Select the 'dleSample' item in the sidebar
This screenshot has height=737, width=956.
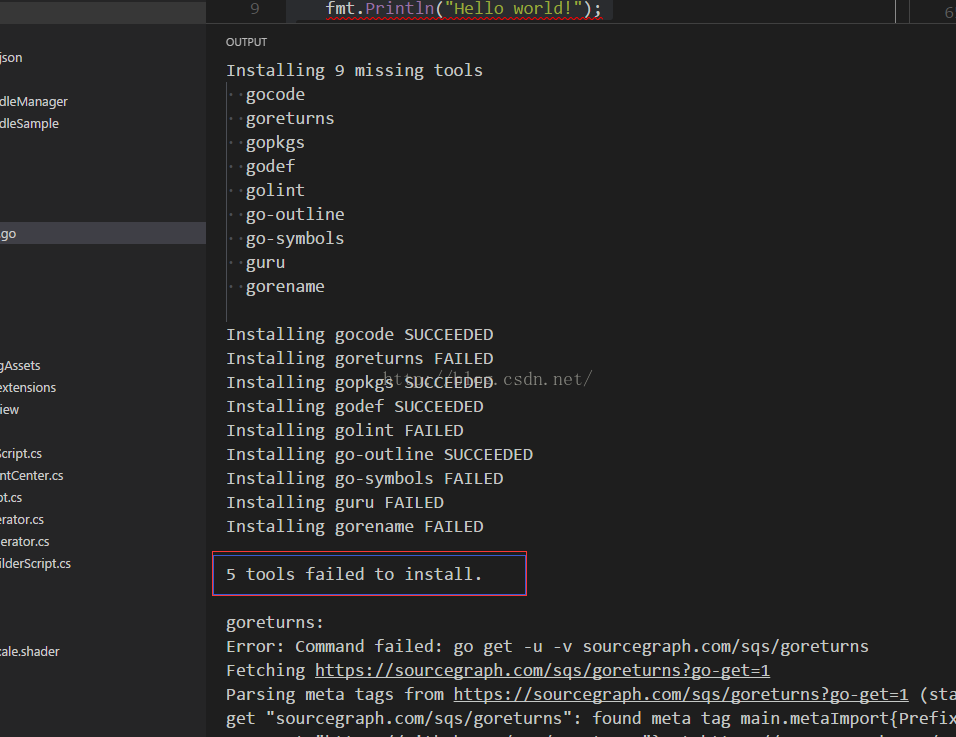click(x=29, y=124)
